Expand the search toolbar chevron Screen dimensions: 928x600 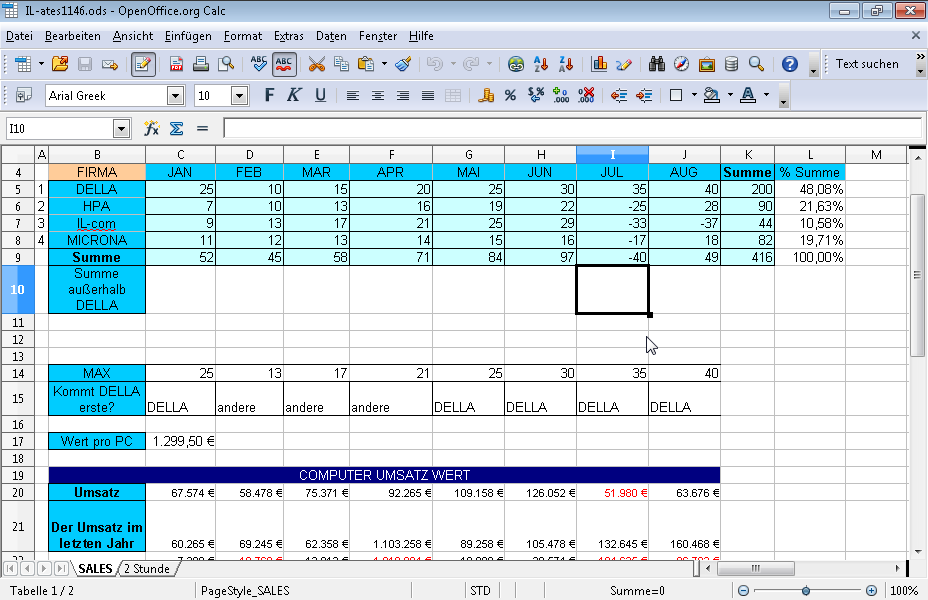point(920,57)
